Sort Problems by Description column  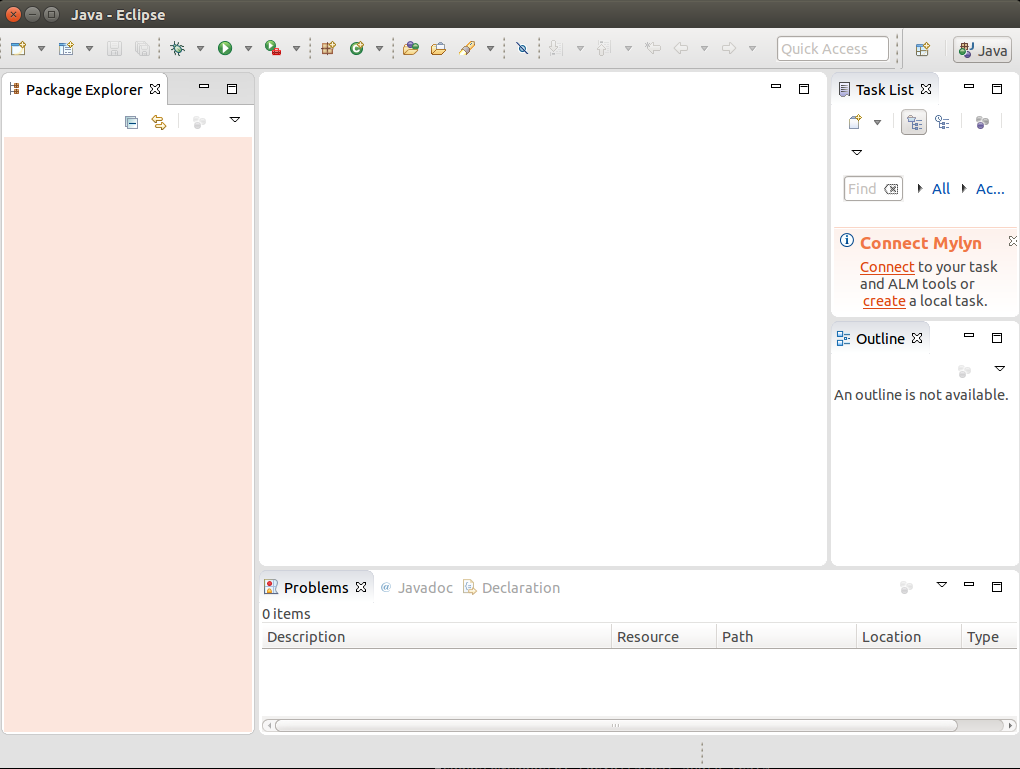click(x=436, y=636)
